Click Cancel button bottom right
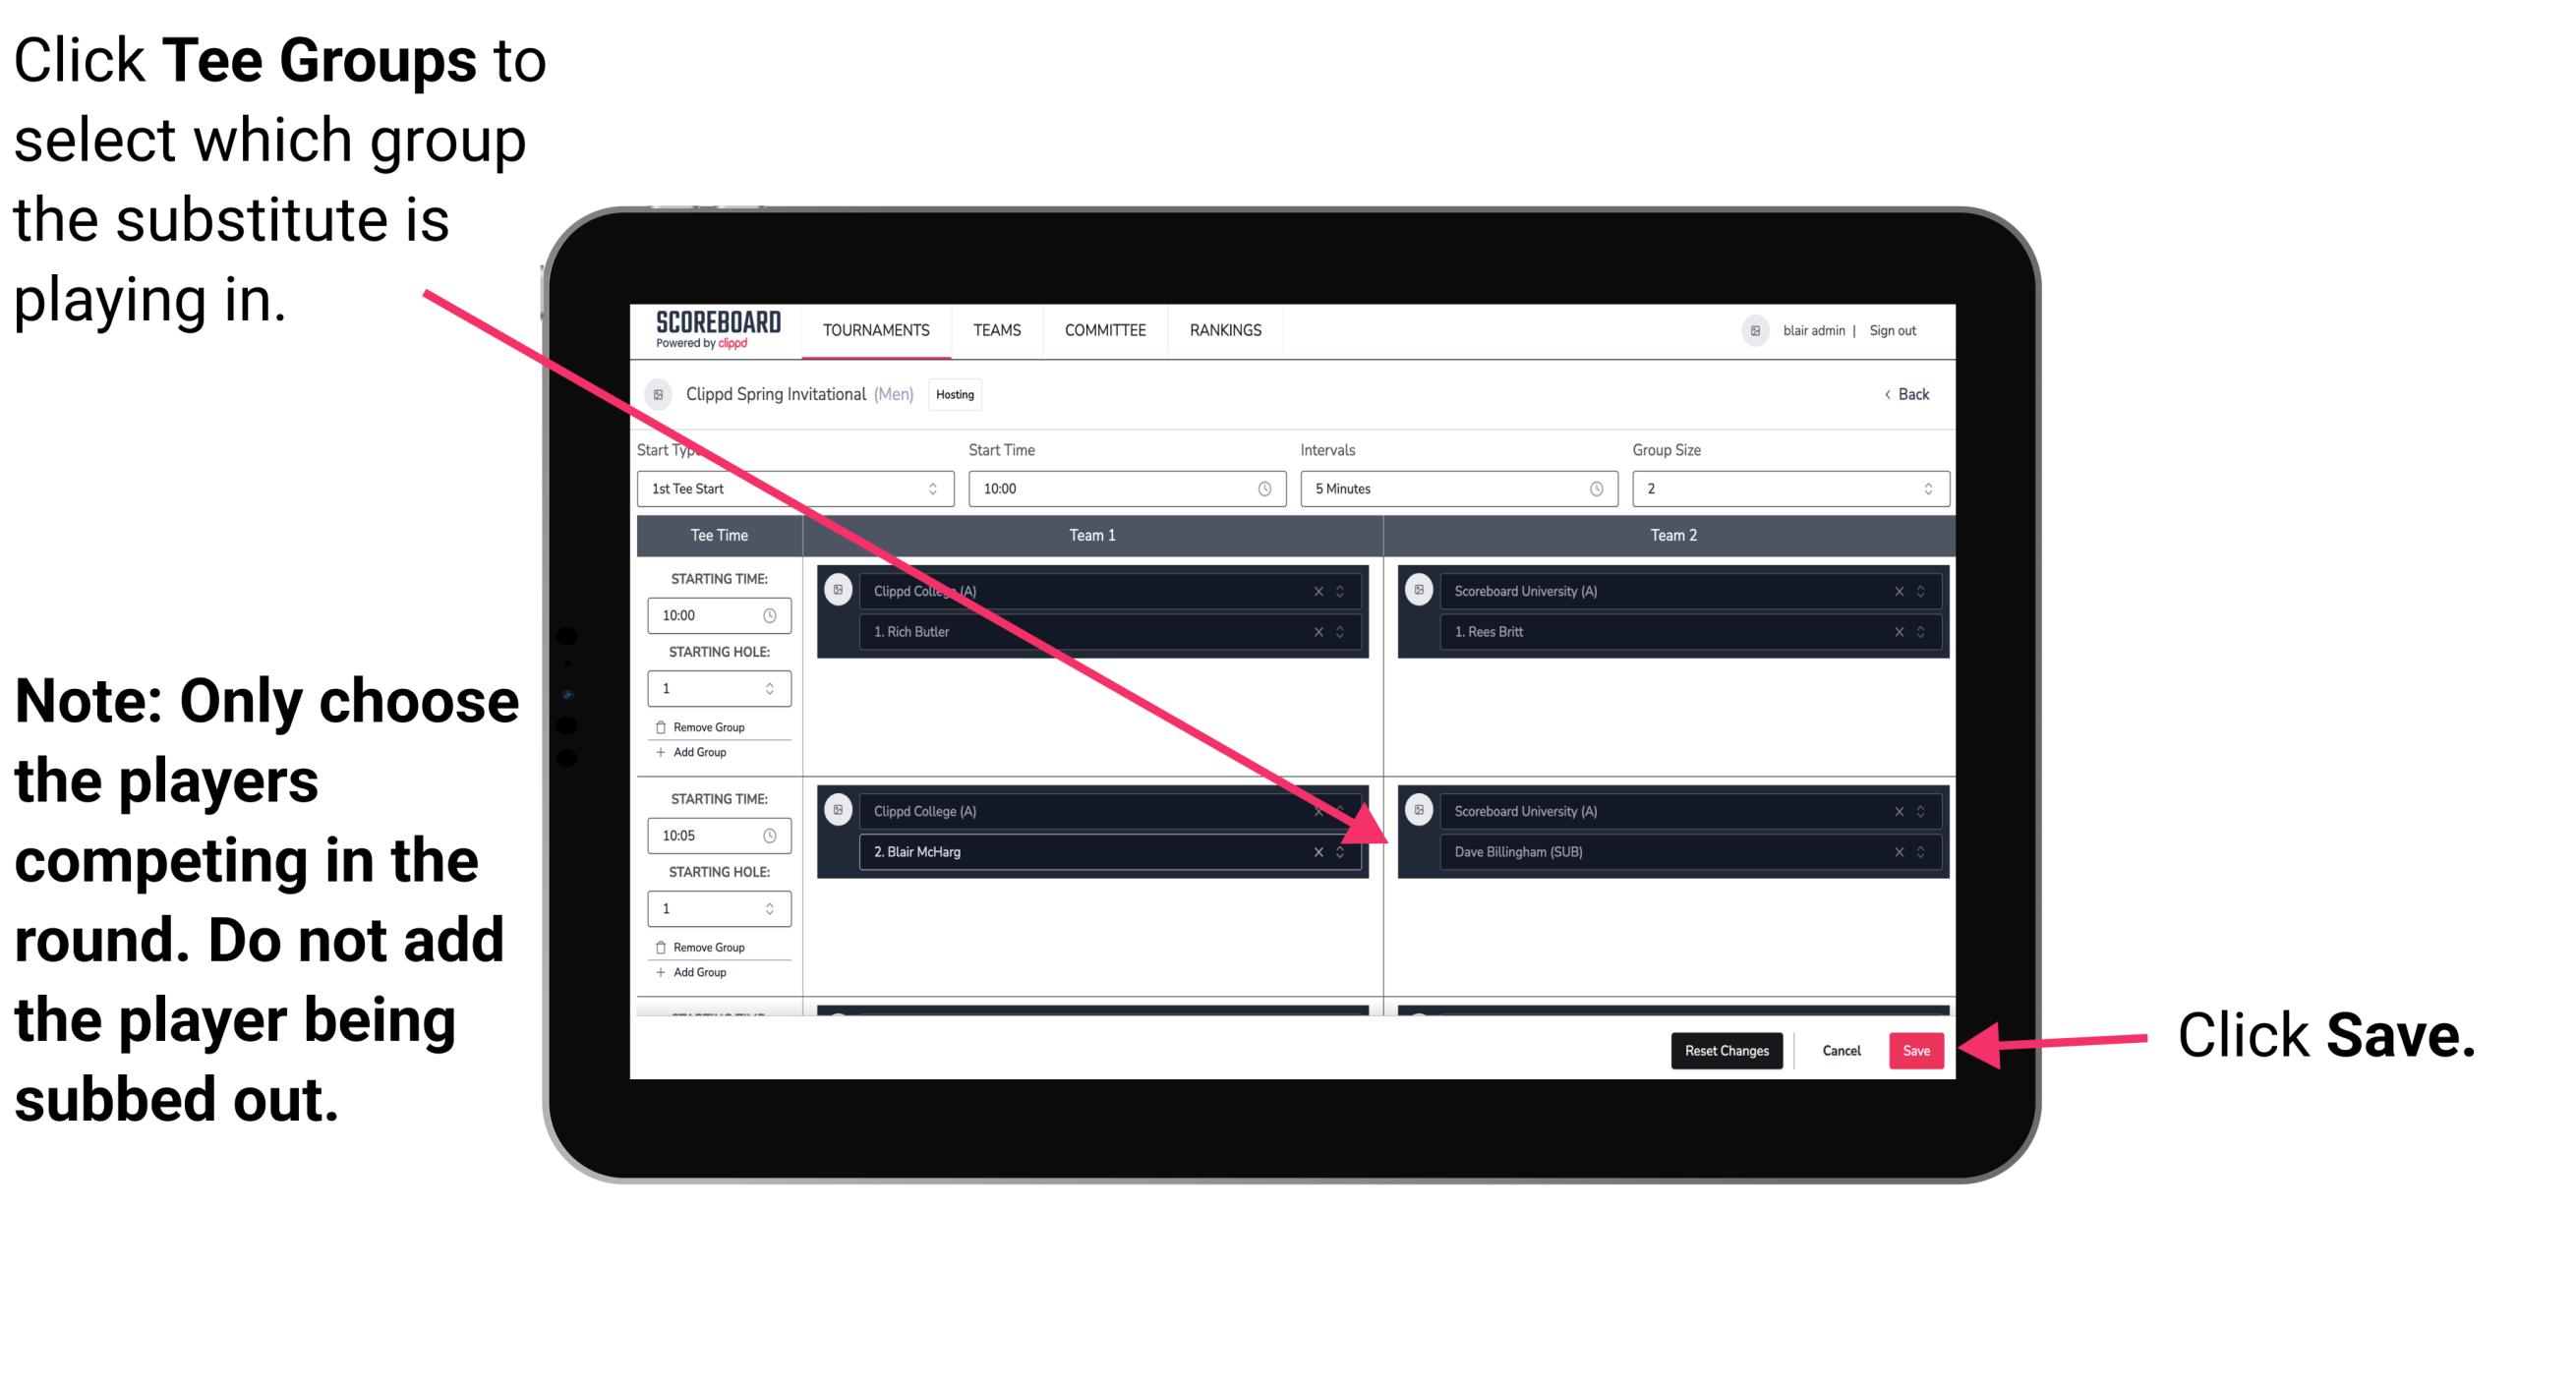 (1841, 1049)
